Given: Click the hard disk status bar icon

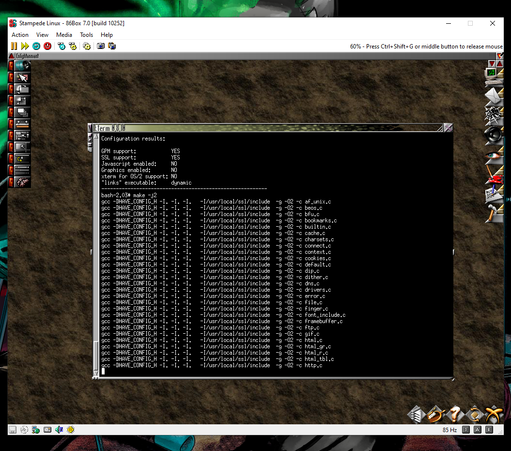Looking at the screenshot, I should pos(47,430).
